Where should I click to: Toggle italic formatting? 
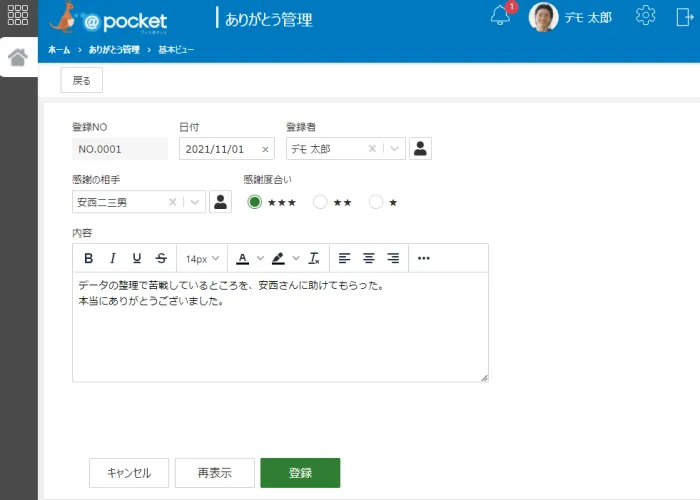click(x=112, y=258)
